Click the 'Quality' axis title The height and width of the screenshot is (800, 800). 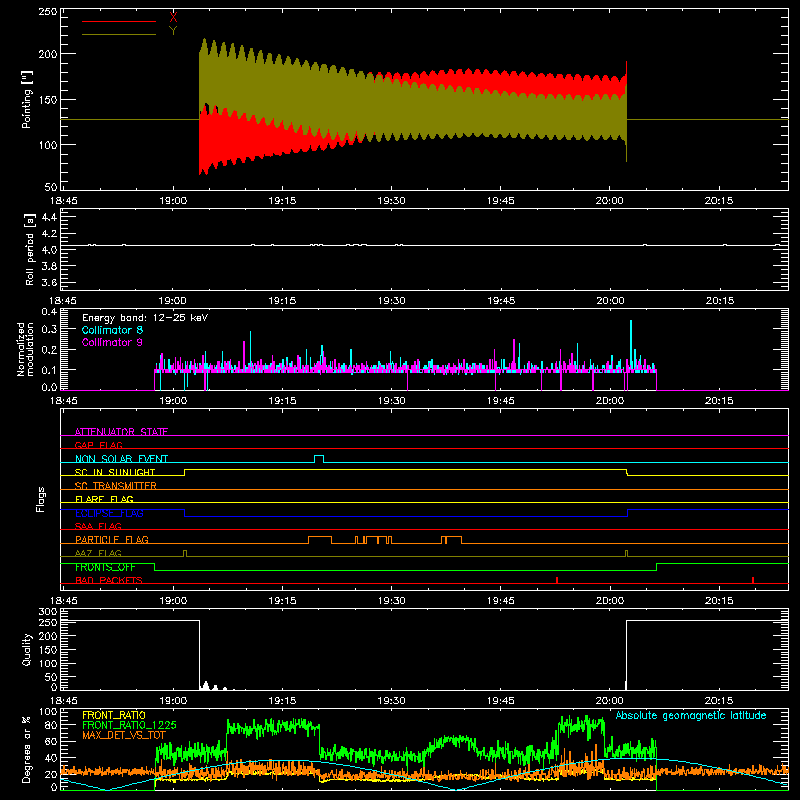tap(27, 649)
